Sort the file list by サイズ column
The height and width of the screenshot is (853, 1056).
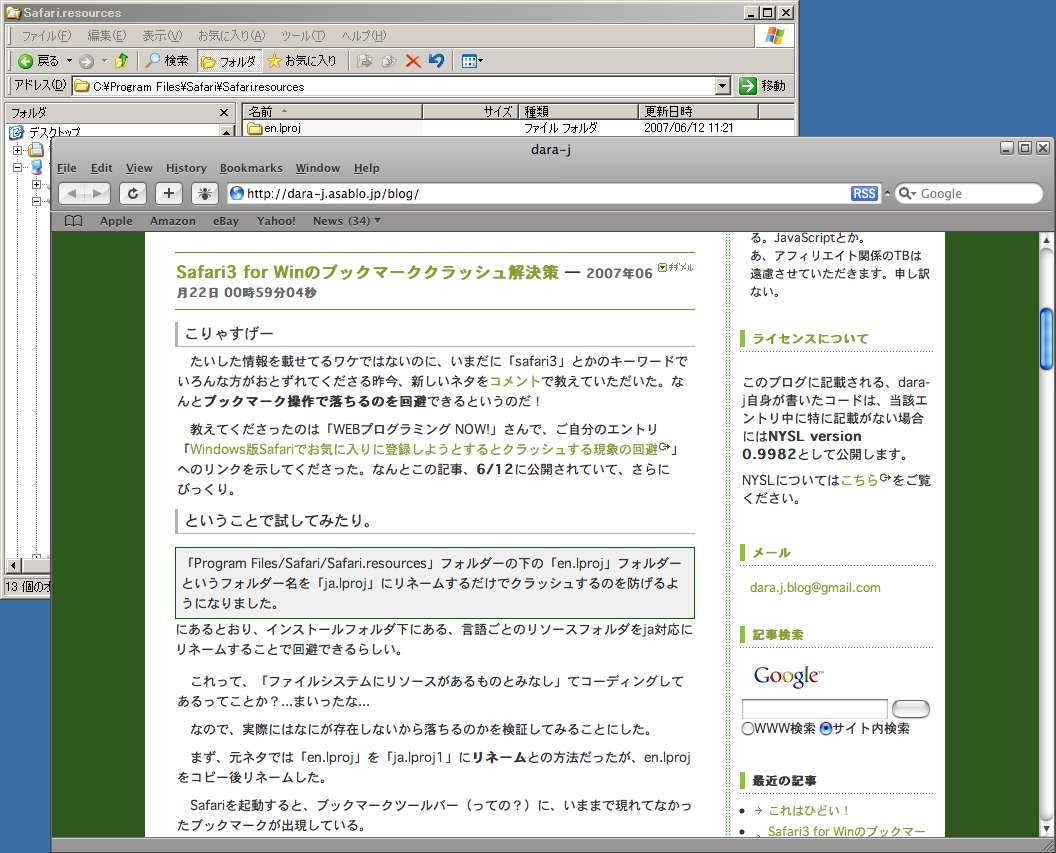pyautogui.click(x=470, y=112)
